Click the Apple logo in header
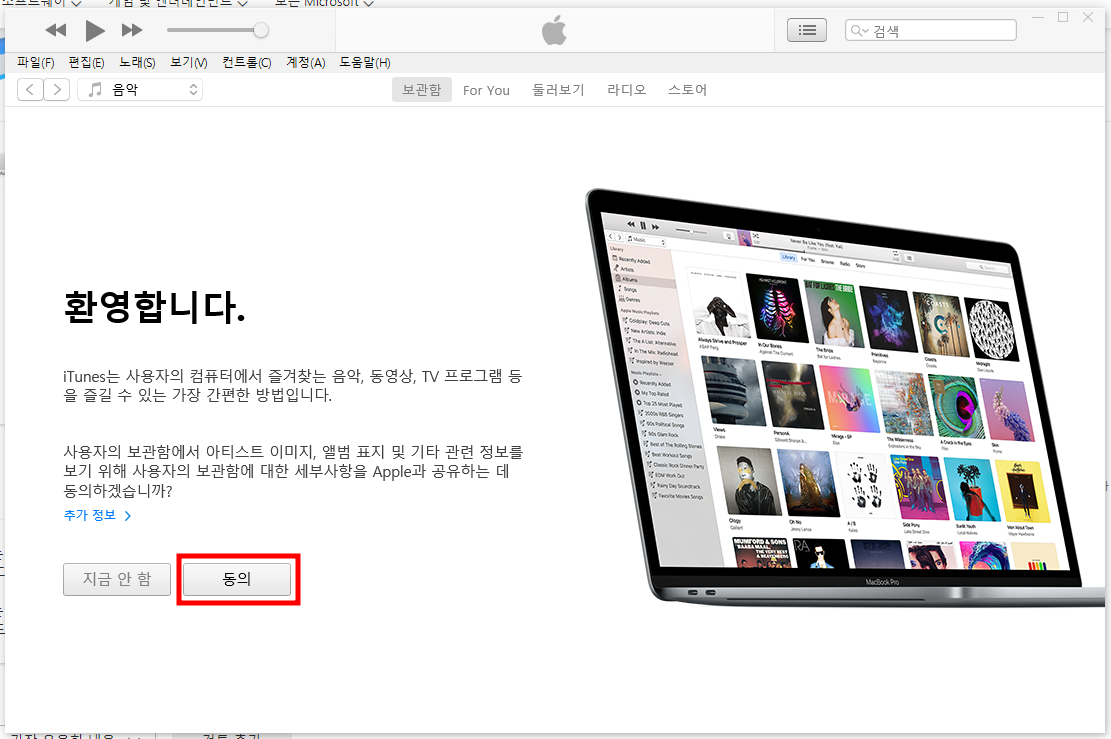This screenshot has width=1111, height=739. point(554,30)
